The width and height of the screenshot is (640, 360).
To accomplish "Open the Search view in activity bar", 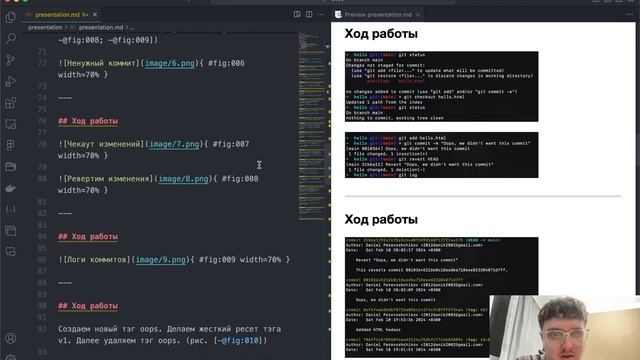I will coord(11,38).
